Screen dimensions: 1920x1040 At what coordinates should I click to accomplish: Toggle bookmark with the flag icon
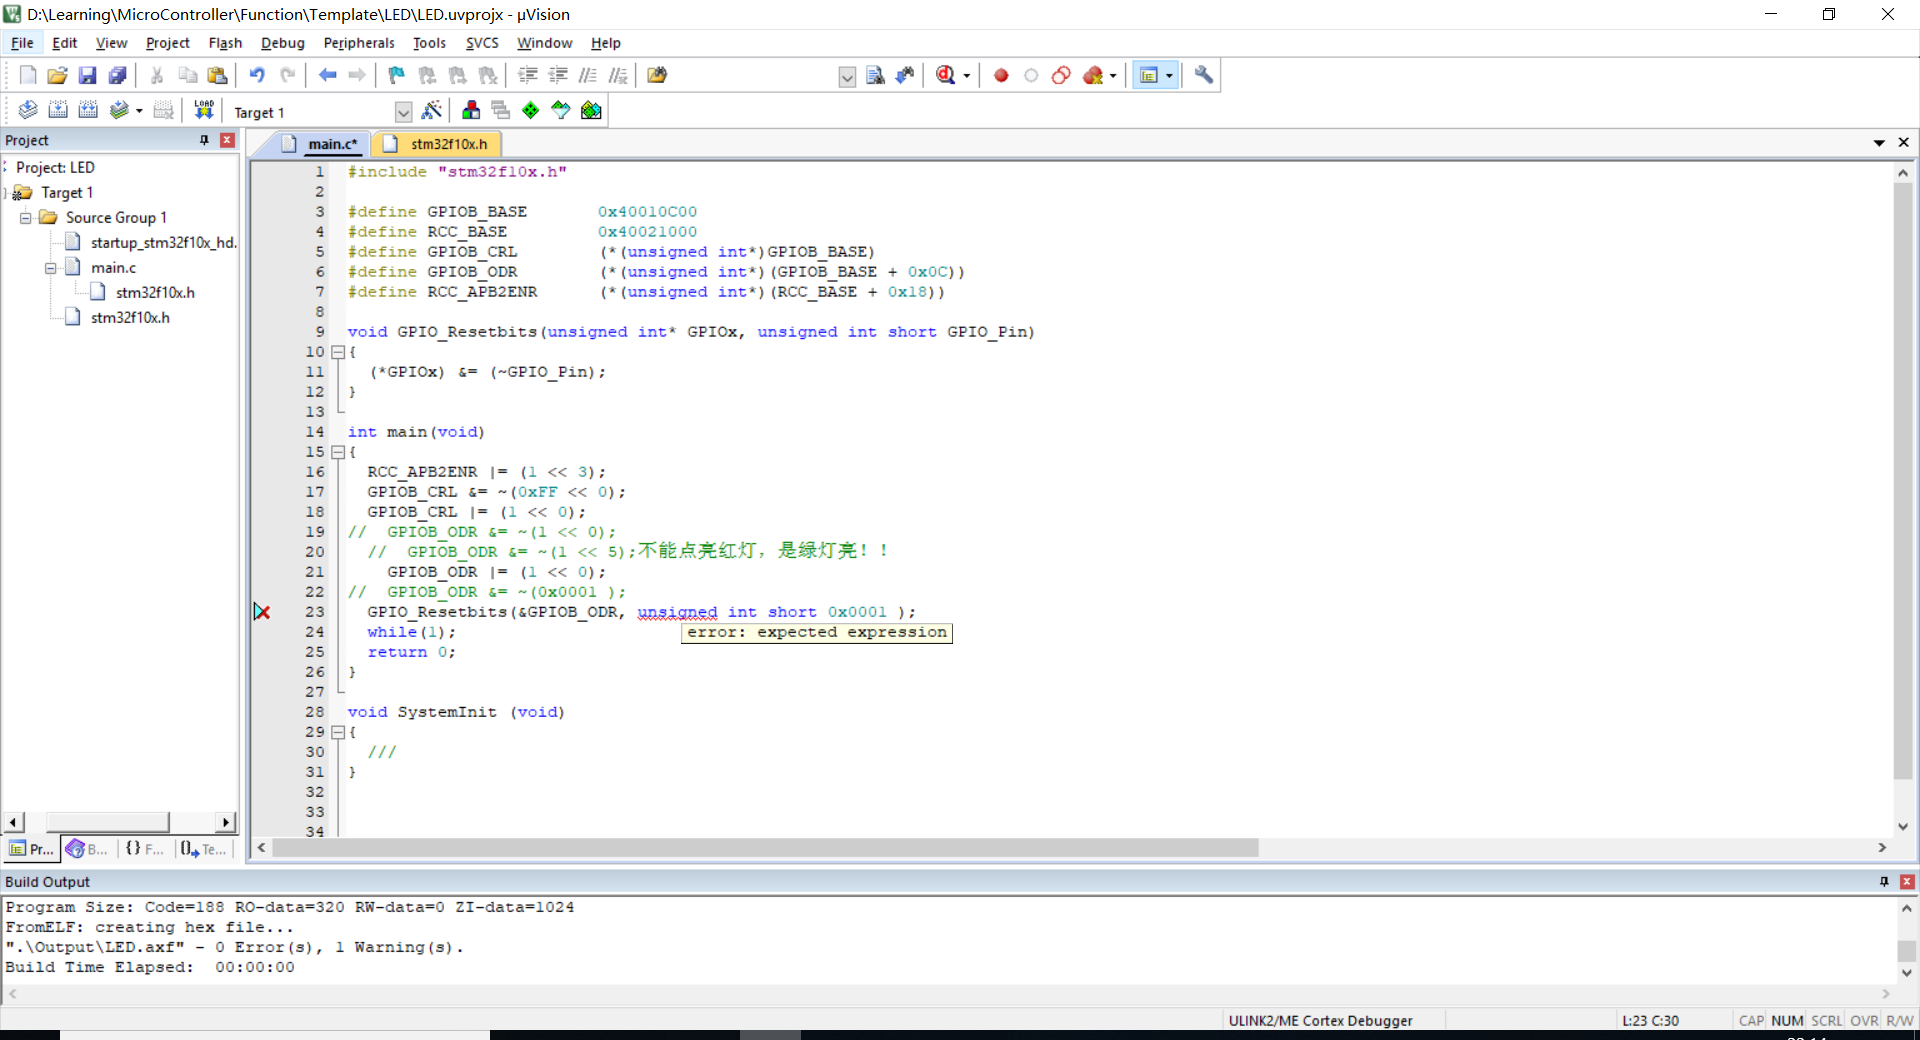(x=397, y=75)
